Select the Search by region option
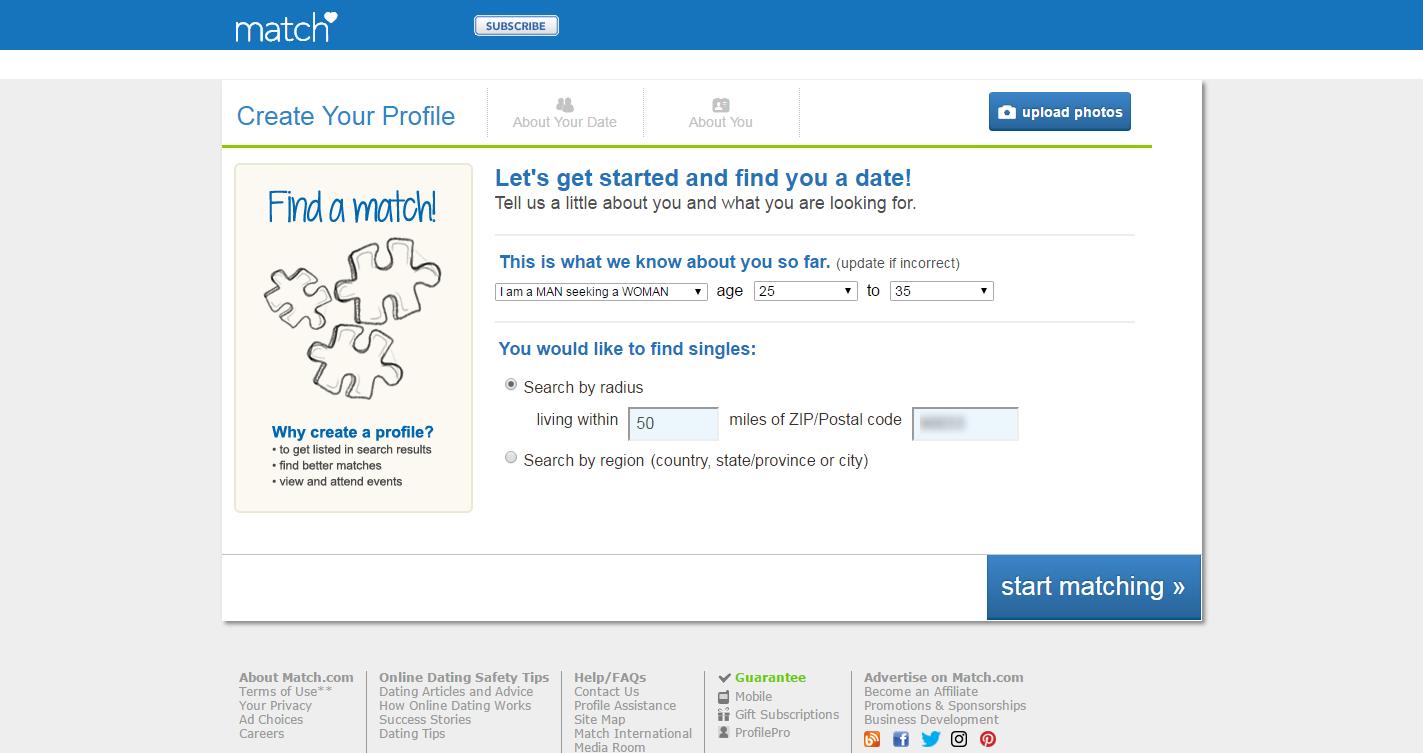1423x753 pixels. (511, 457)
